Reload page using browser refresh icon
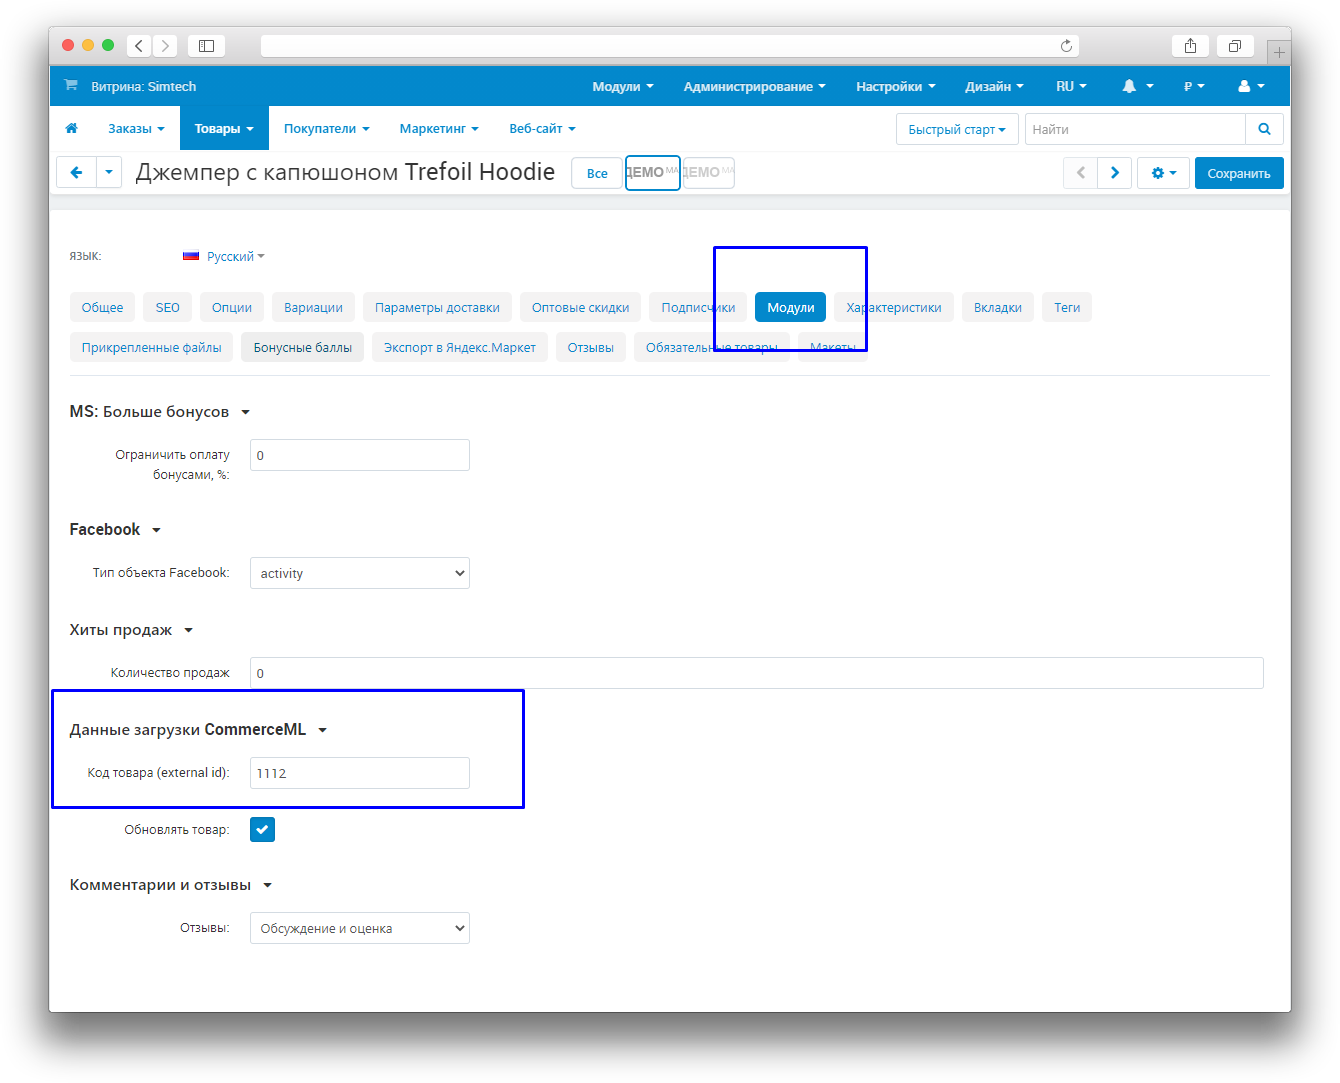The image size is (1340, 1083). click(x=1066, y=46)
